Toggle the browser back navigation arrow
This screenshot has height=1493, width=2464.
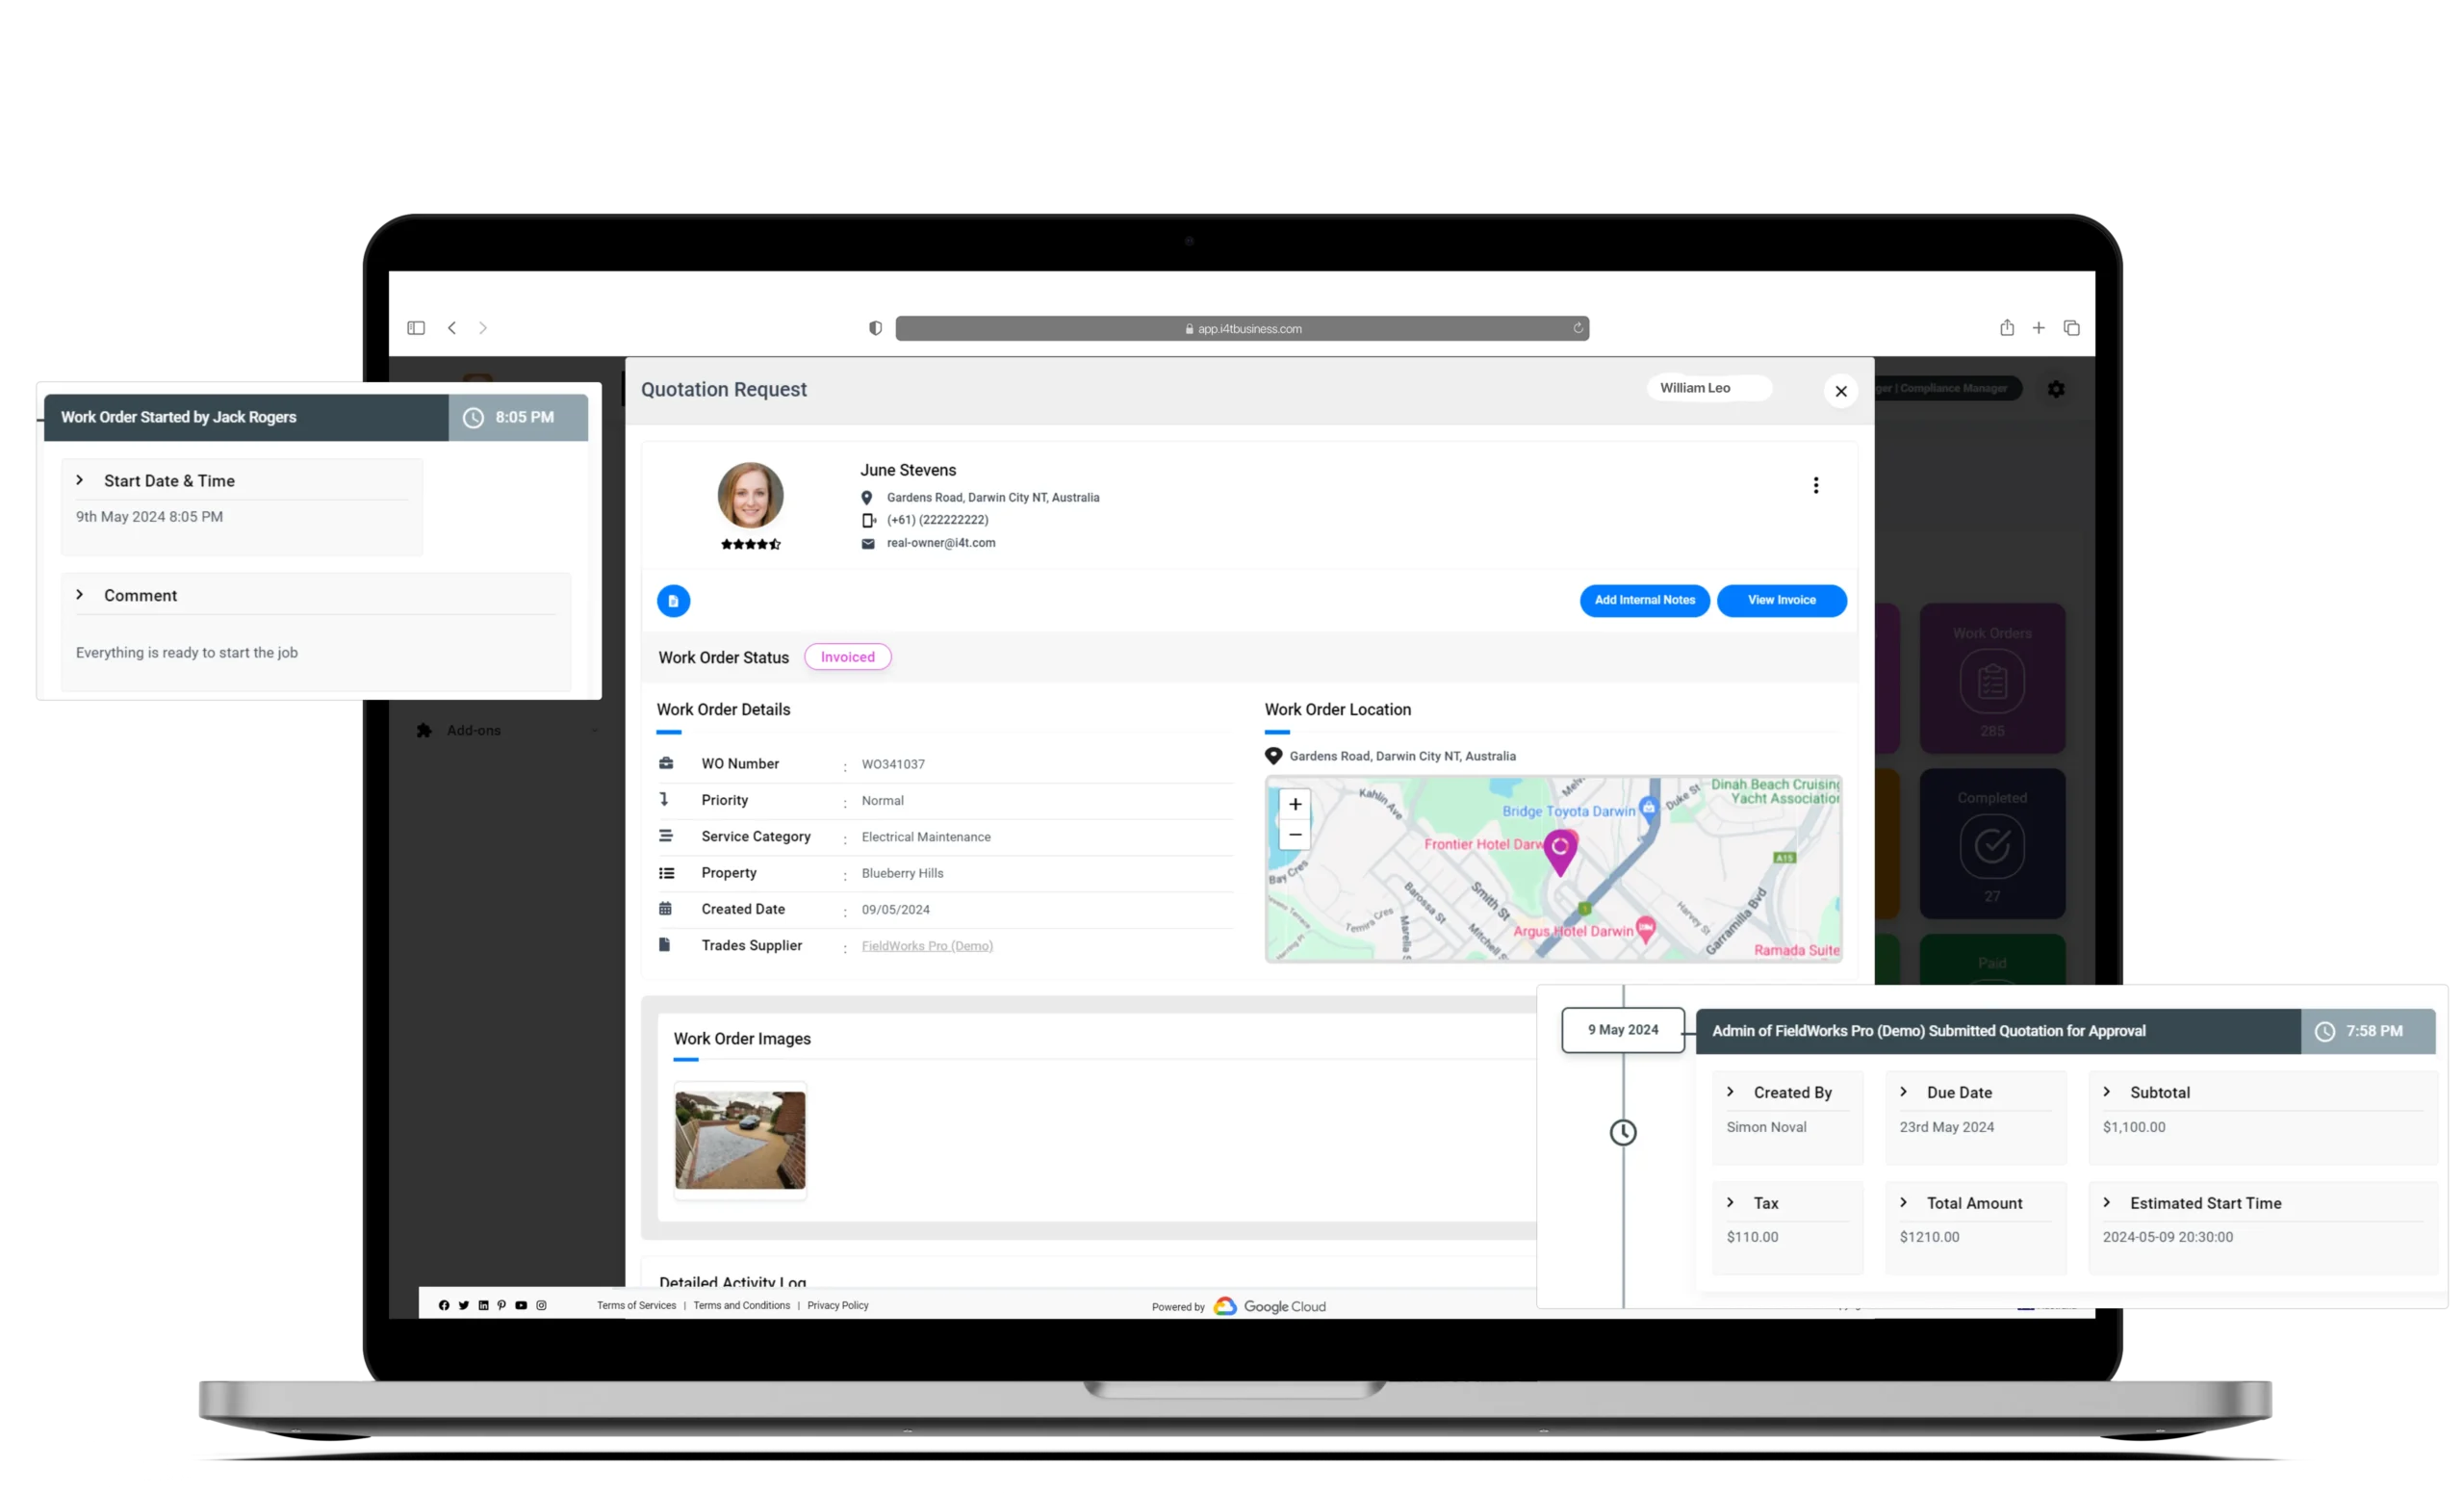coord(452,327)
